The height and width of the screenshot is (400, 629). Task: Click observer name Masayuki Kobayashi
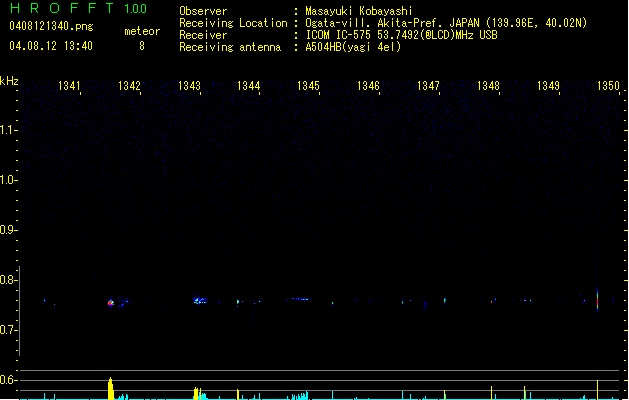[x=359, y=11]
